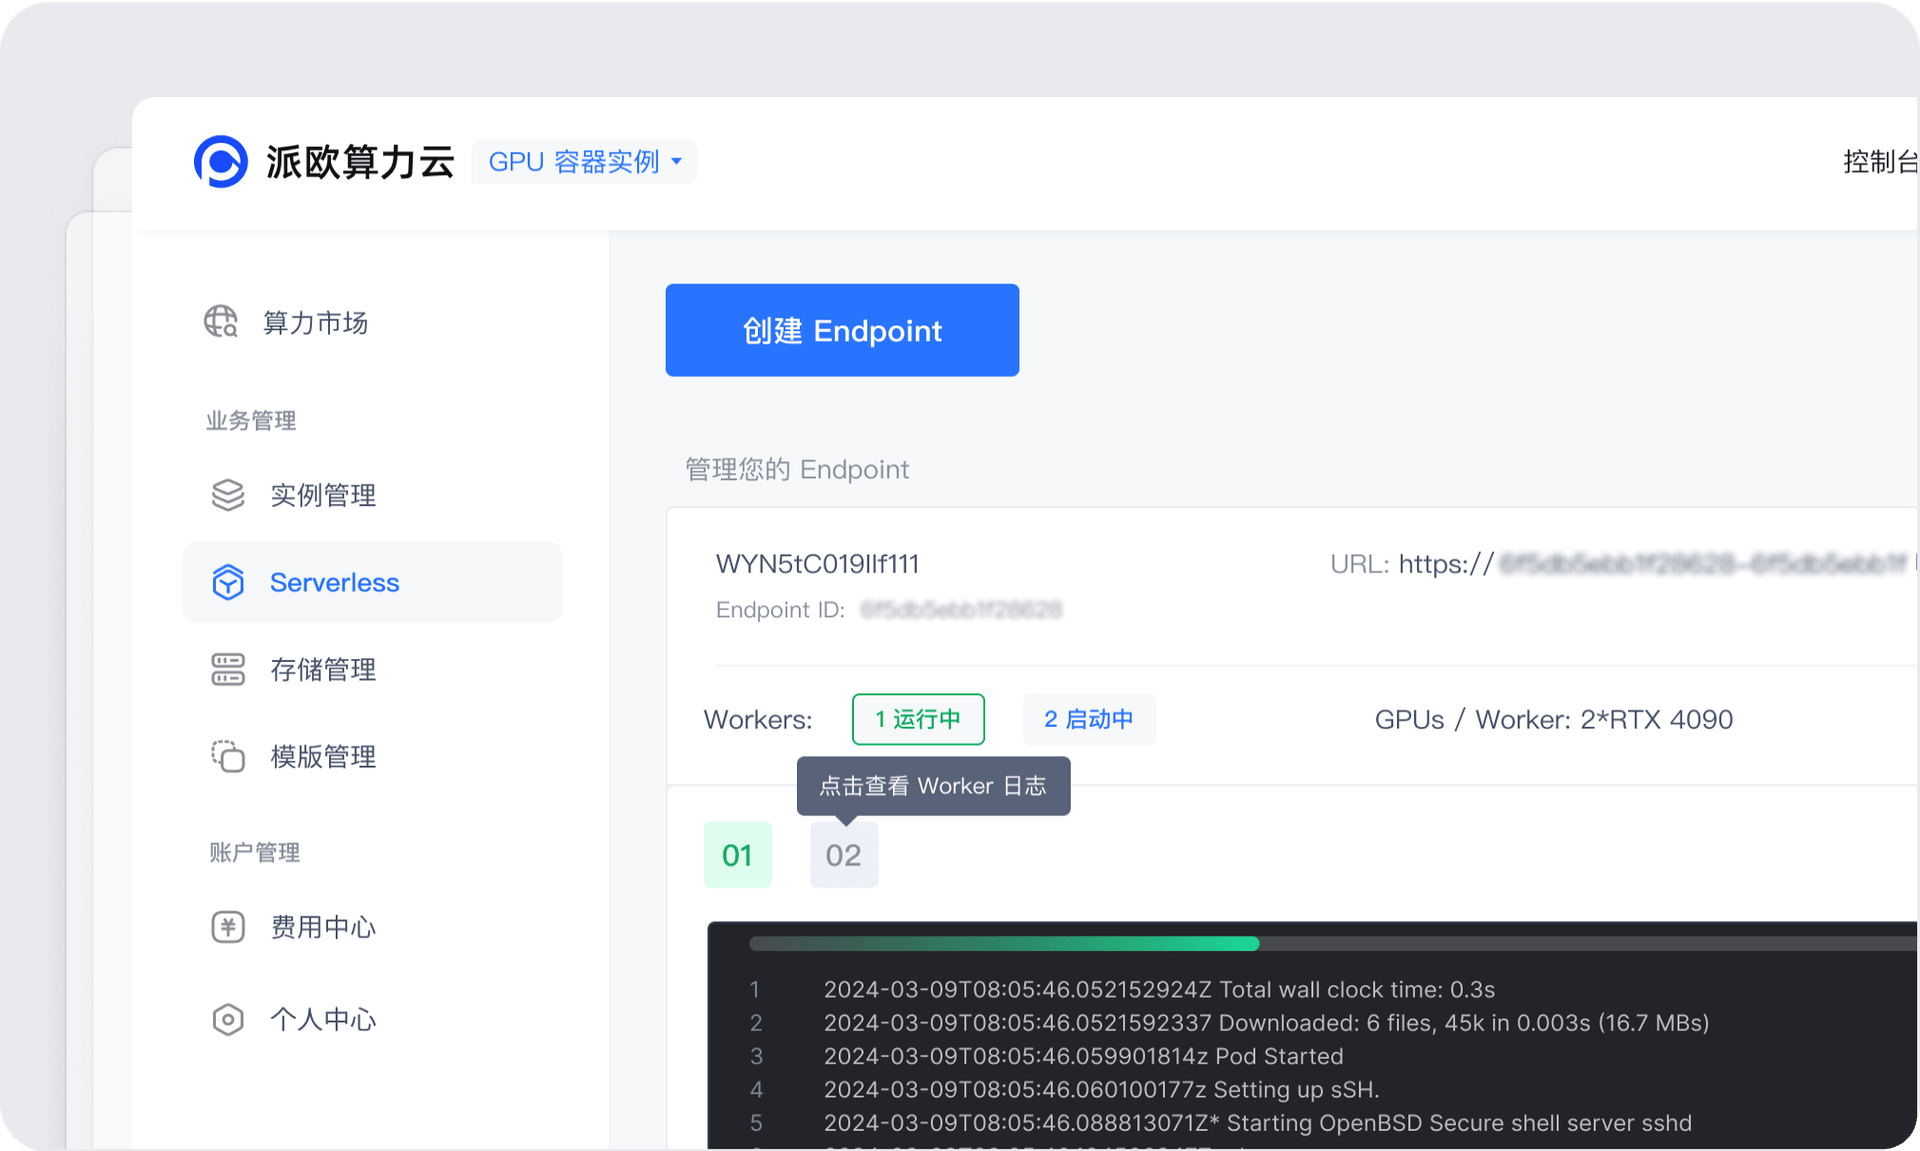This screenshot has height=1151, width=1920.
Task: Open the 存储管理 sidebar menu
Action: 323,669
